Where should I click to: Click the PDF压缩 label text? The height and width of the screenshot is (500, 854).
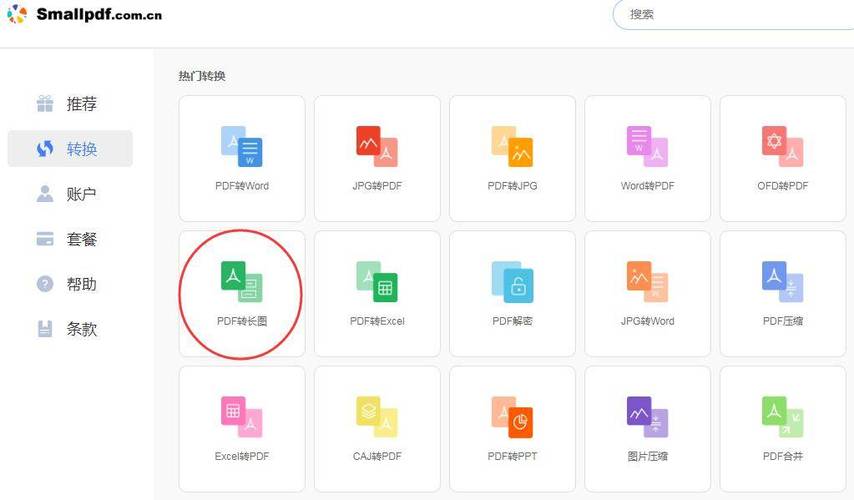pyautogui.click(x=782, y=321)
